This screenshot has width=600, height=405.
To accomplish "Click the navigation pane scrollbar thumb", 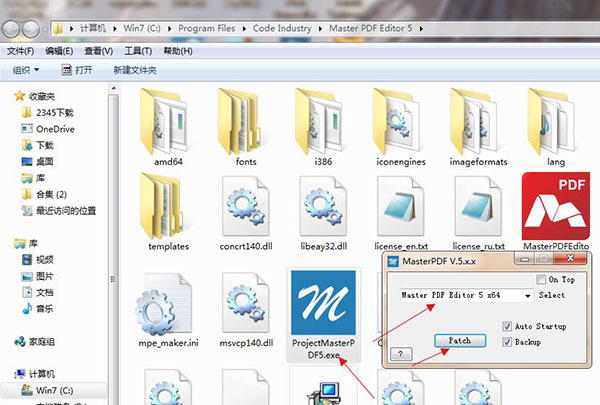I will tap(113, 279).
